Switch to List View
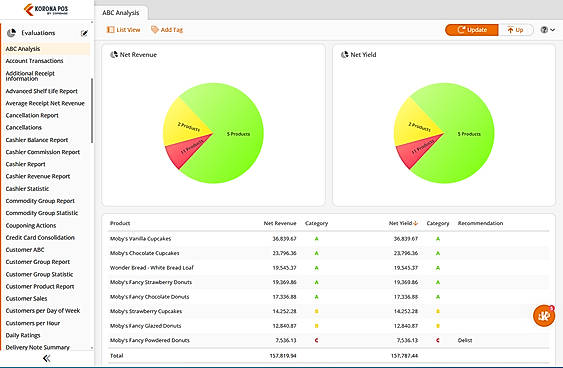 (124, 30)
